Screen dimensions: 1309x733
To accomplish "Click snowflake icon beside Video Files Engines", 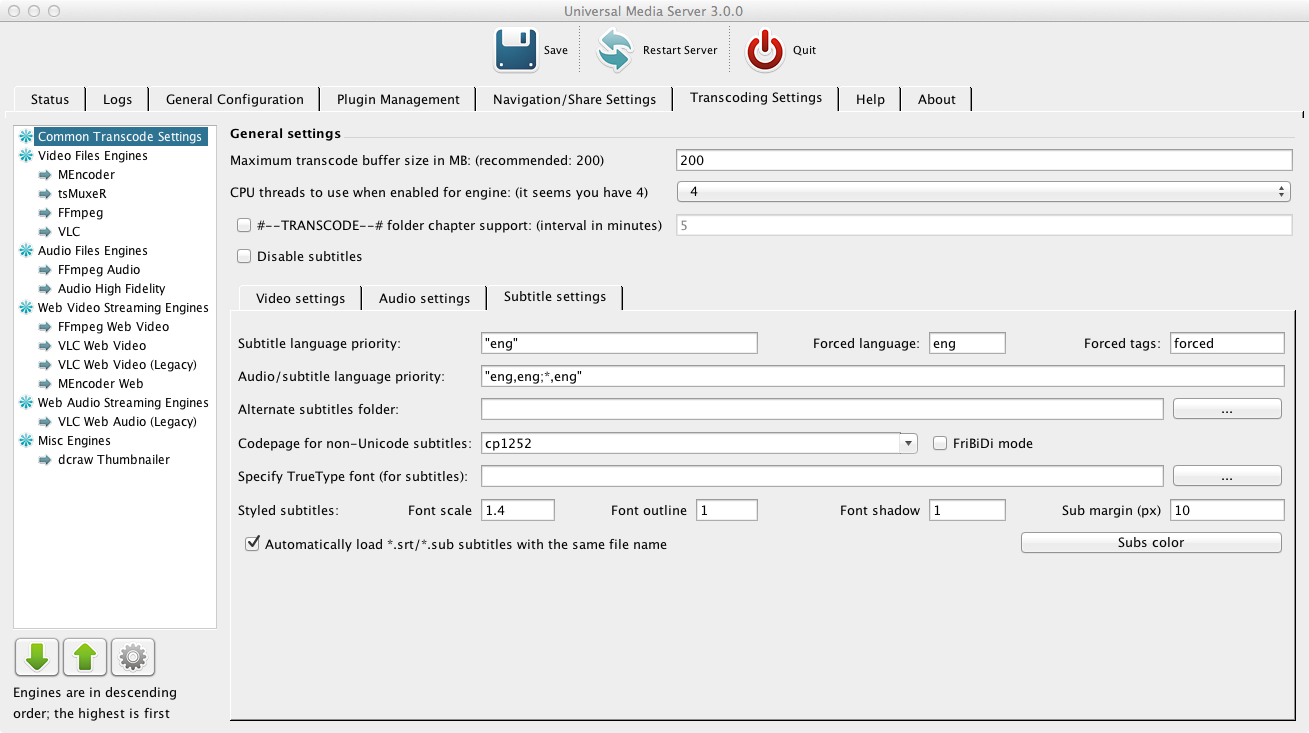I will tap(26, 156).
